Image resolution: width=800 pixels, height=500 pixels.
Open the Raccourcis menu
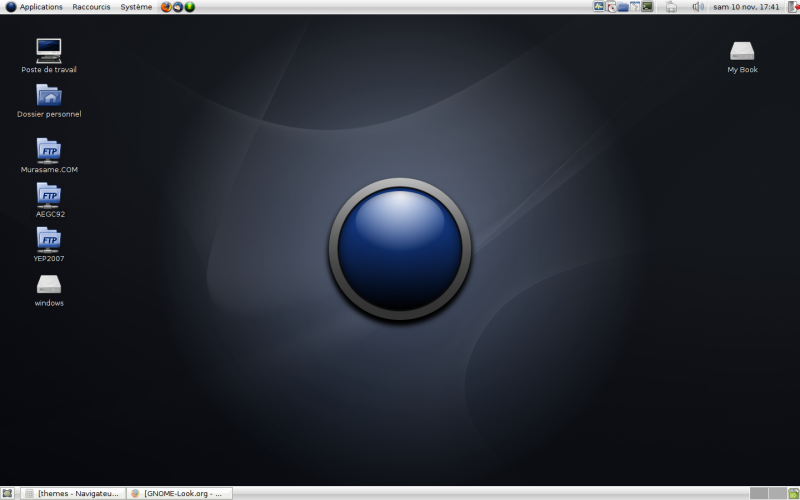[x=91, y=7]
